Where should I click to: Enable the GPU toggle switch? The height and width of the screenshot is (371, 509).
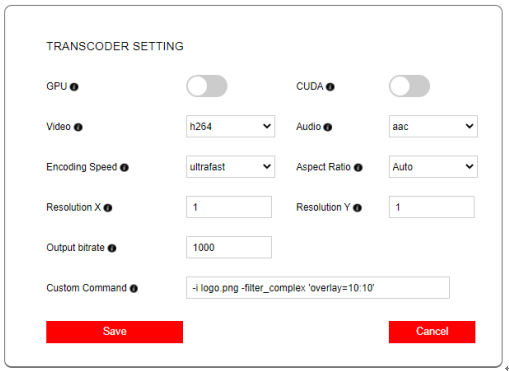click(207, 86)
